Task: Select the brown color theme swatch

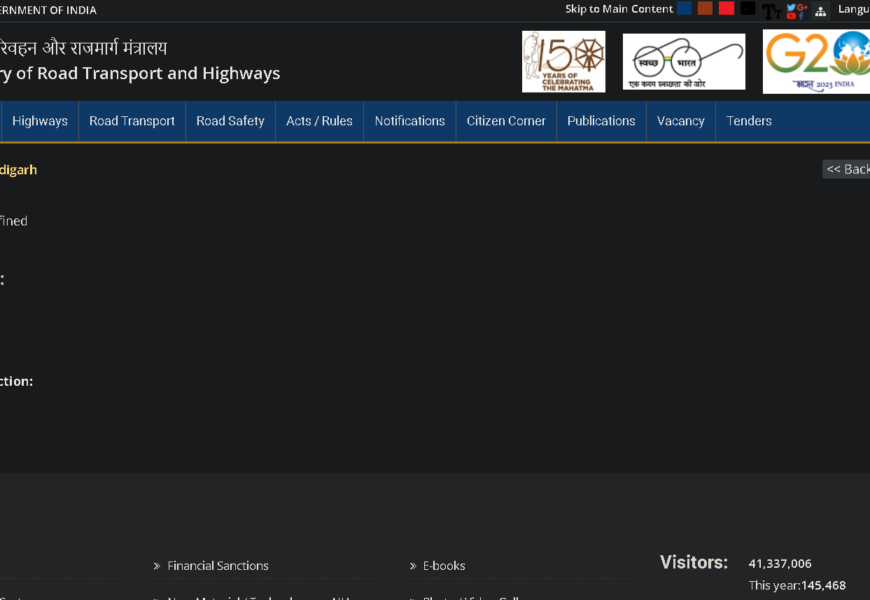Action: click(705, 9)
